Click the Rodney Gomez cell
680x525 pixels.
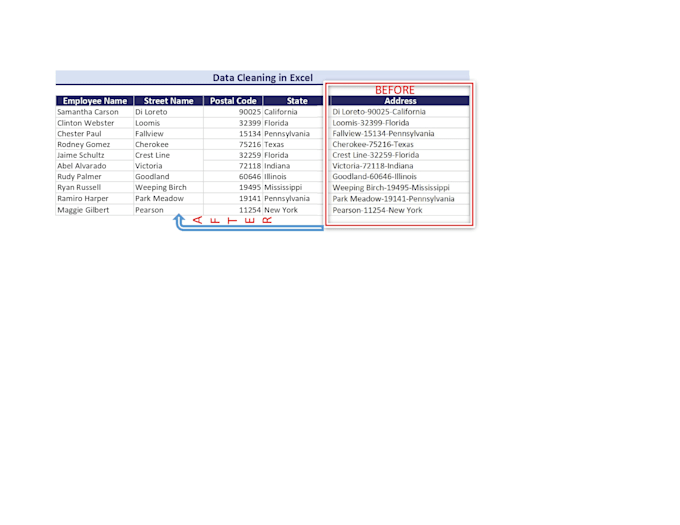(95, 144)
